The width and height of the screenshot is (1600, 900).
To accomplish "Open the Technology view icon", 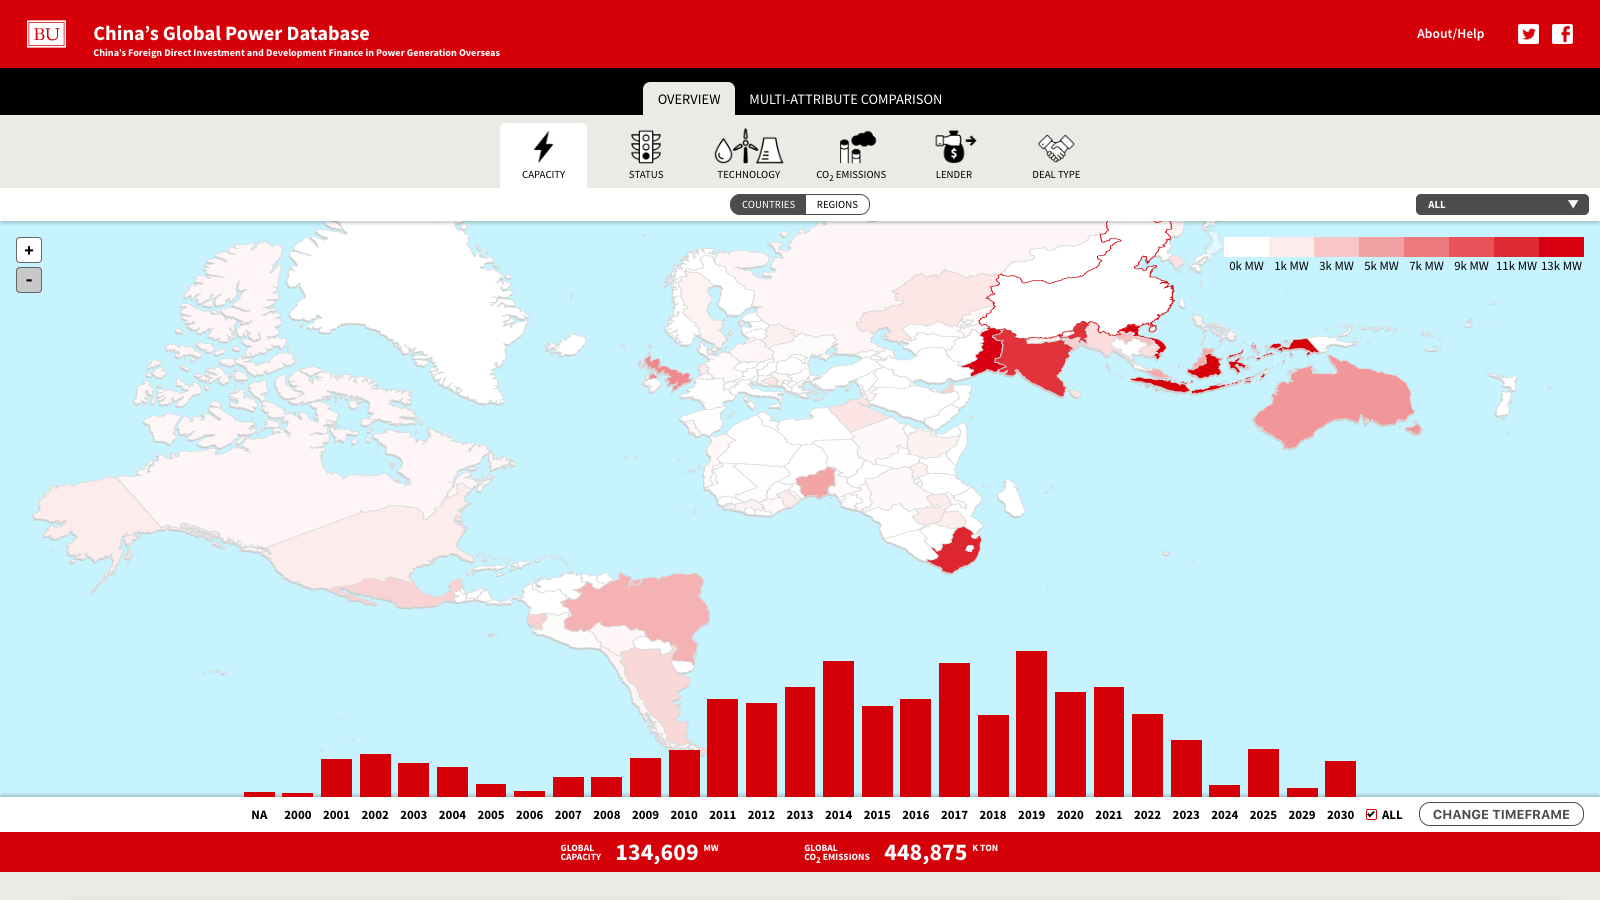I will (749, 146).
